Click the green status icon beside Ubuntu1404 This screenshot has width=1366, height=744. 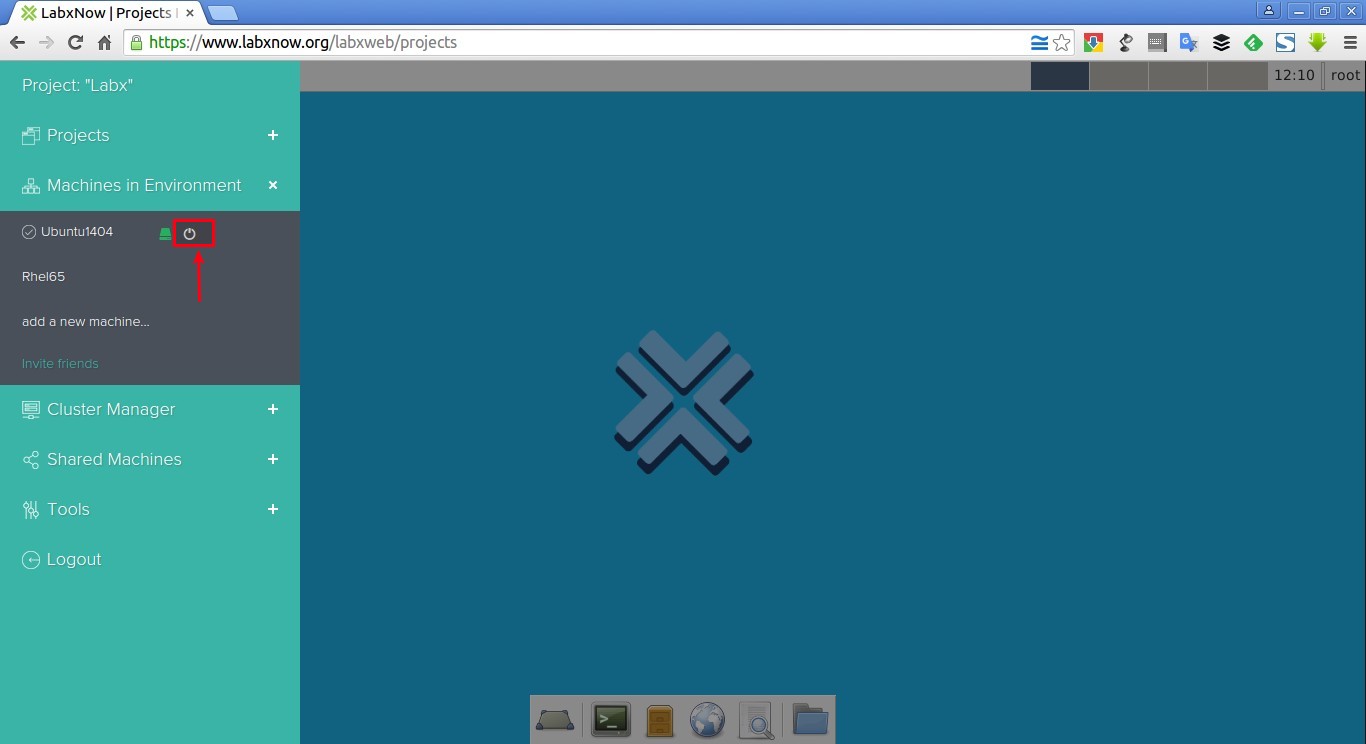pos(166,234)
